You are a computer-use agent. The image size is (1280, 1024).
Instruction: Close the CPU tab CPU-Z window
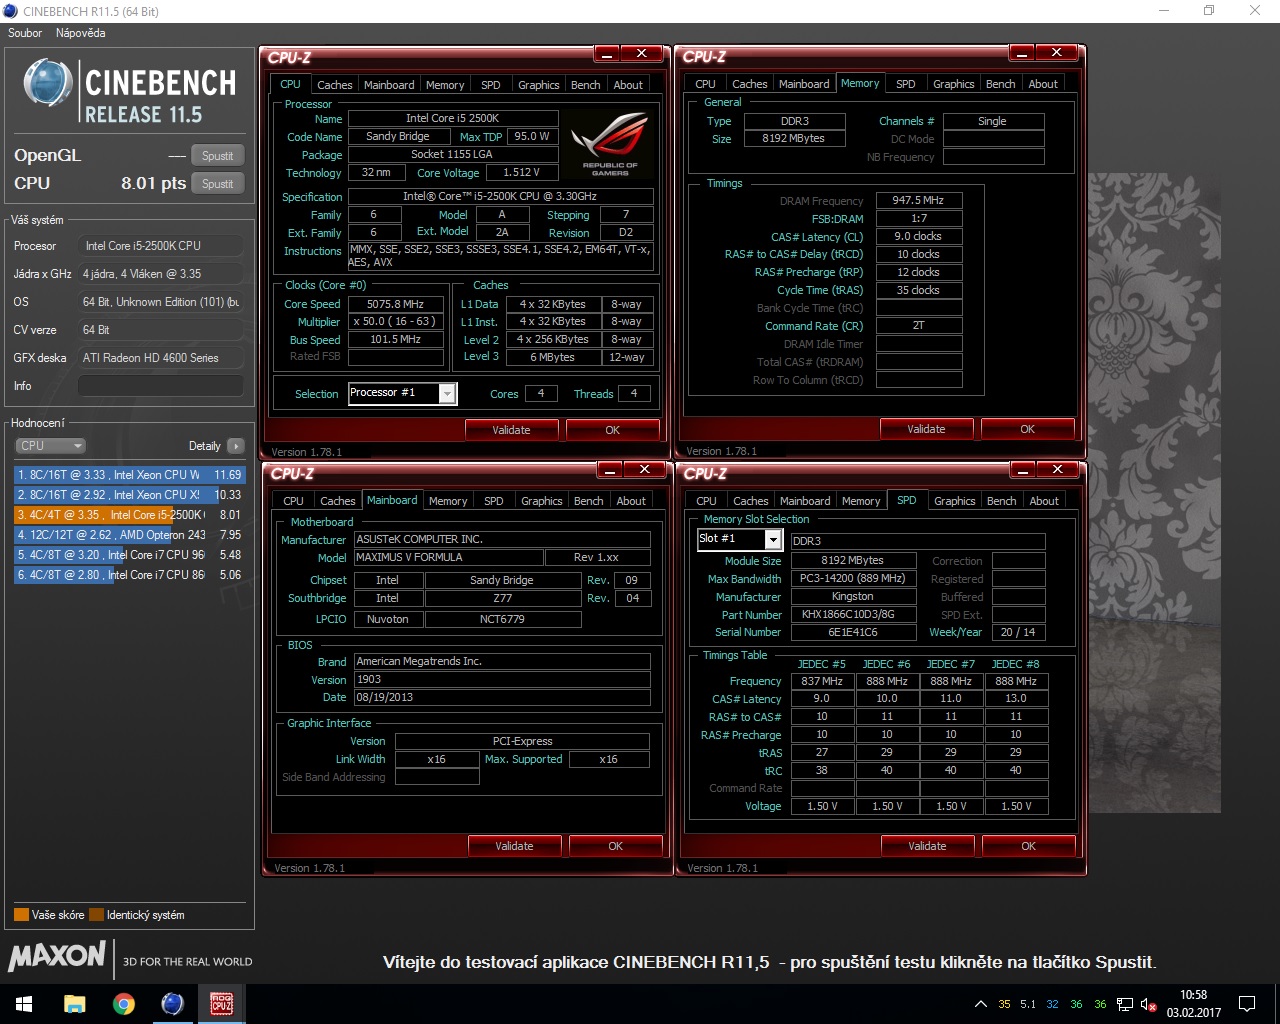click(x=641, y=53)
